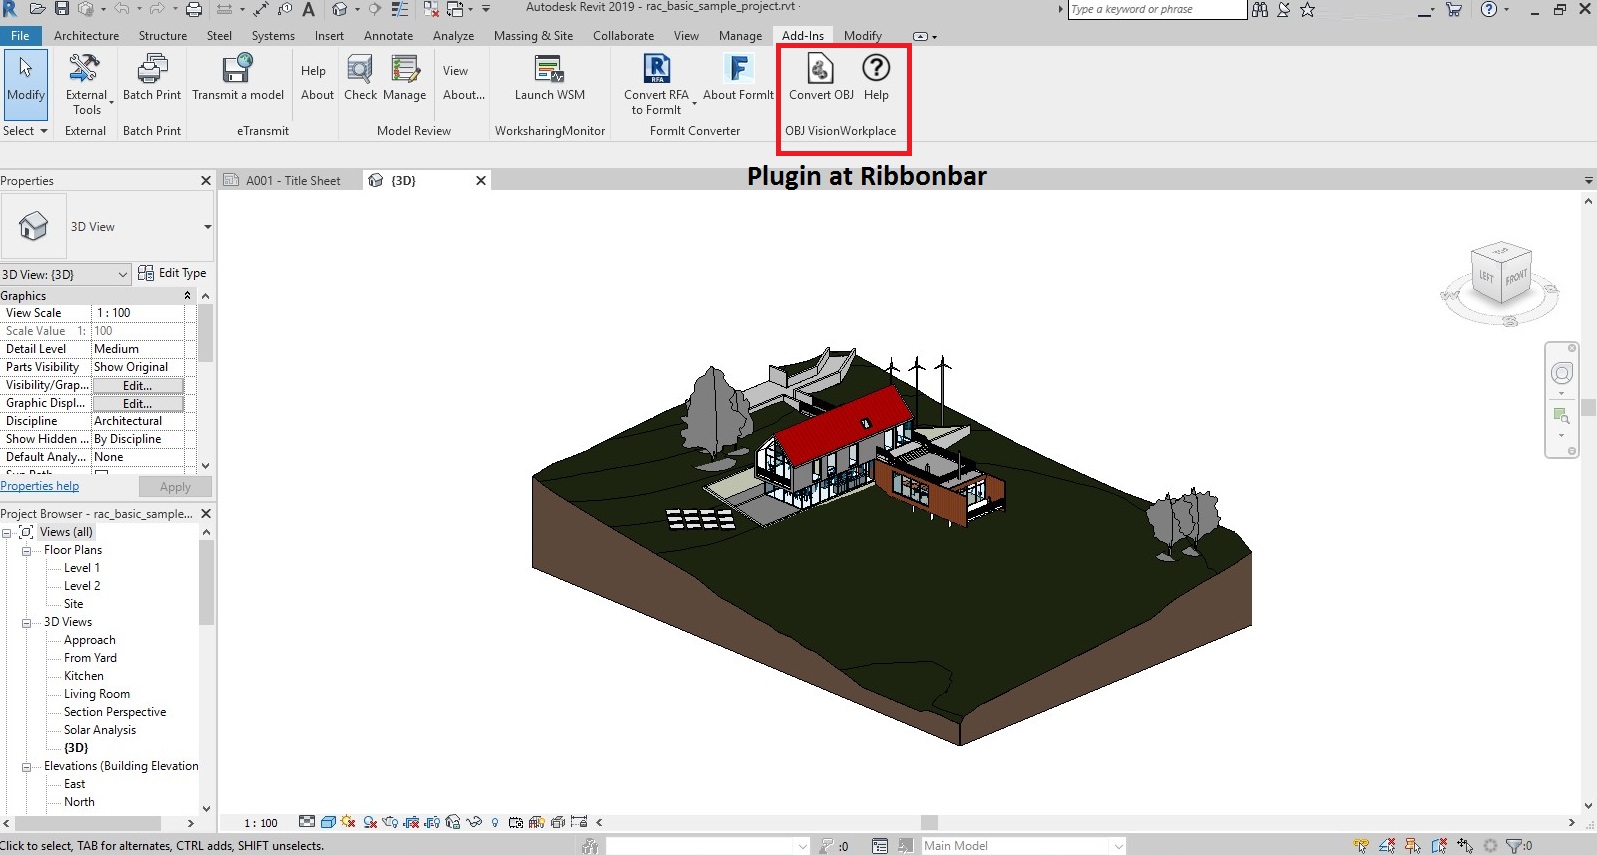Image resolution: width=1597 pixels, height=855 pixels.
Task: Click the Detail Level value Medium
Action: [138, 349]
